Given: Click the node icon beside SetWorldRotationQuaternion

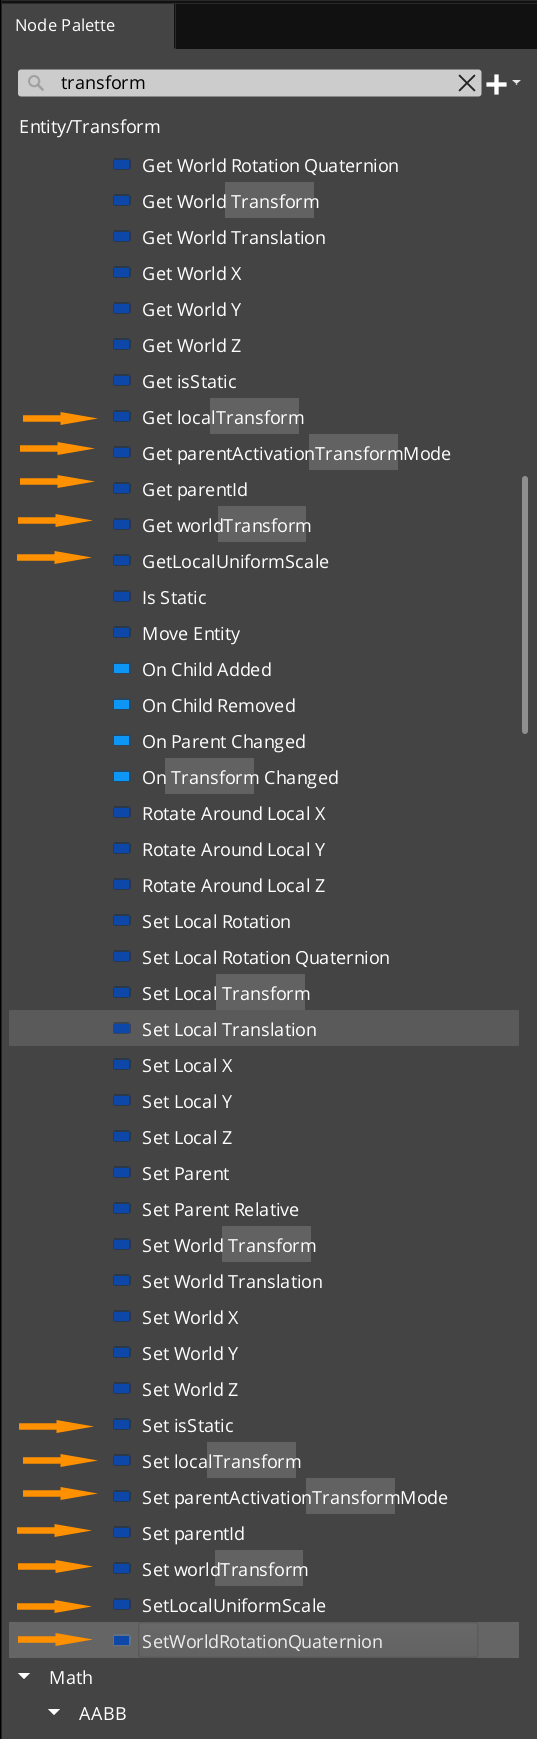Looking at the screenshot, I should click(122, 1641).
